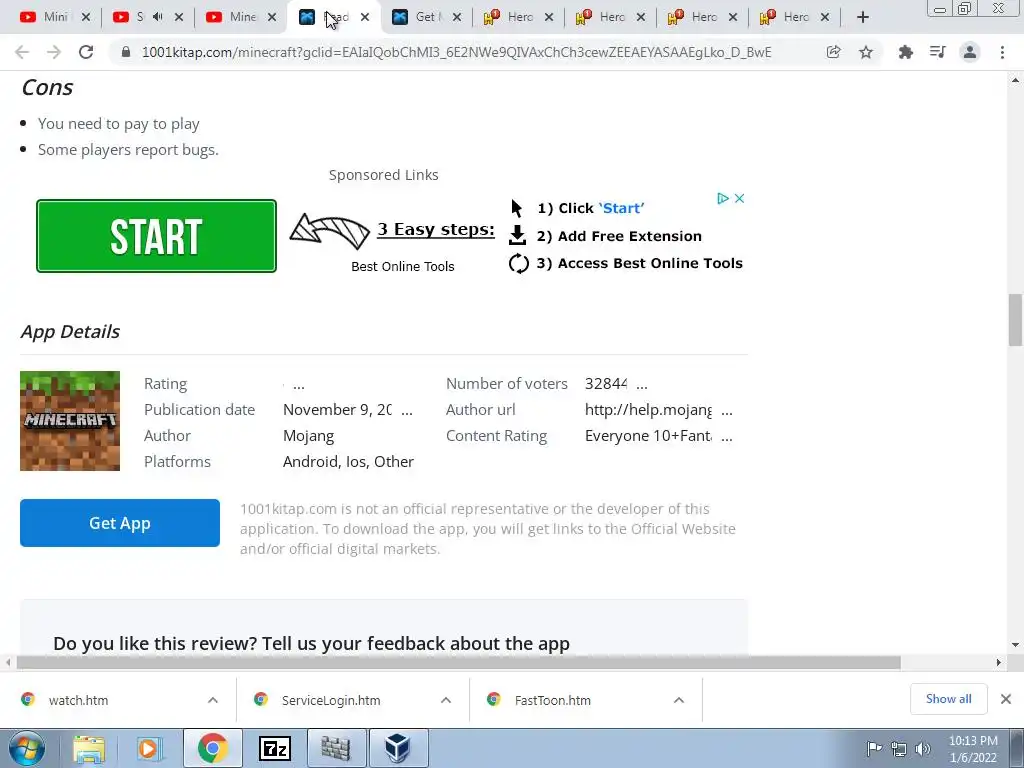The image size is (1024, 768).
Task: Open the watch.htm downloaded file
Action: [x=78, y=700]
